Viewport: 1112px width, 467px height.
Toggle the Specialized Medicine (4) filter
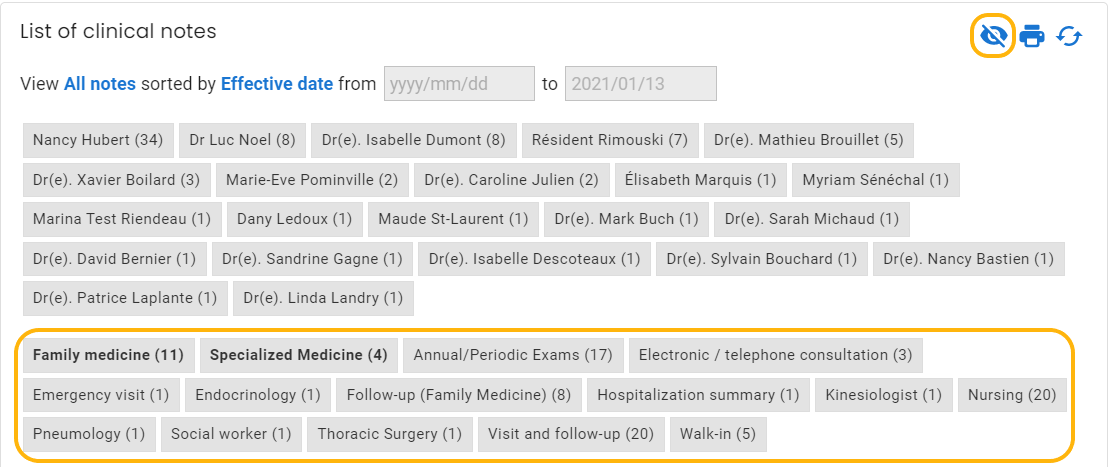299,355
